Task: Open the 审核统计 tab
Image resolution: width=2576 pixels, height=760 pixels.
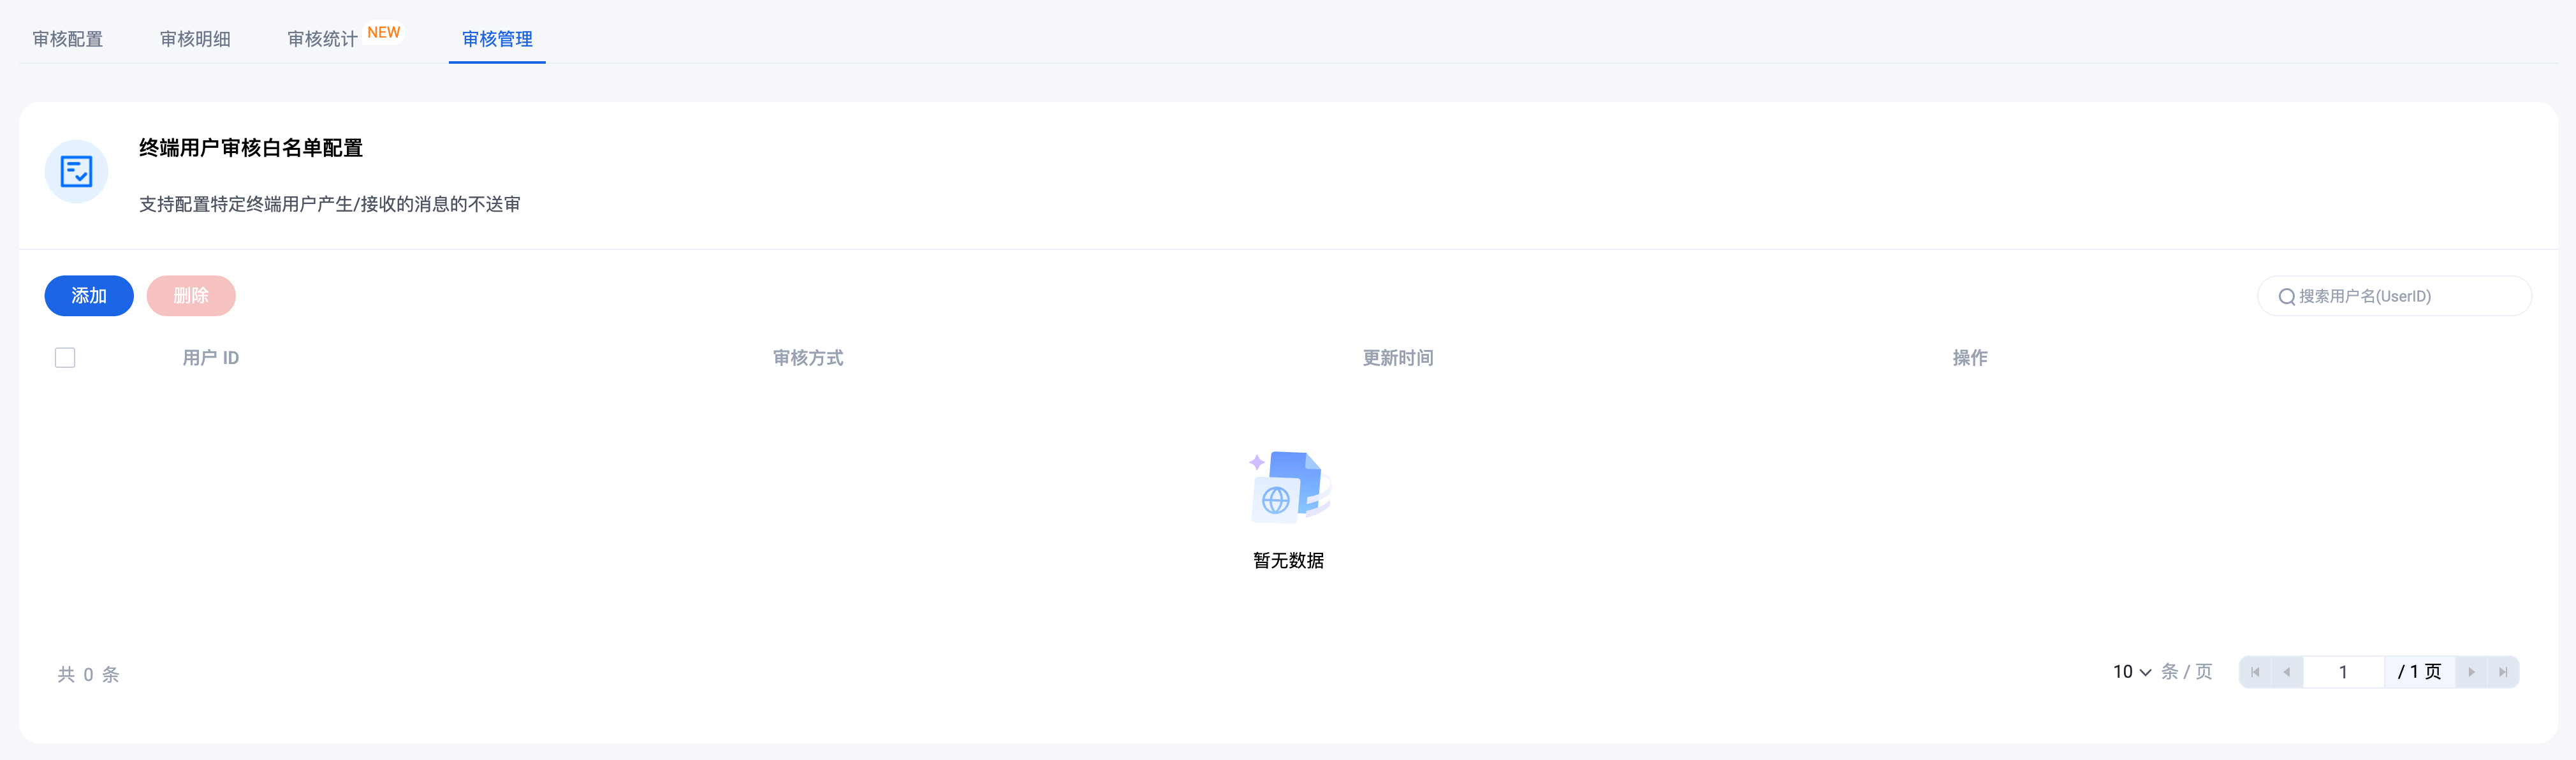Action: pos(322,39)
